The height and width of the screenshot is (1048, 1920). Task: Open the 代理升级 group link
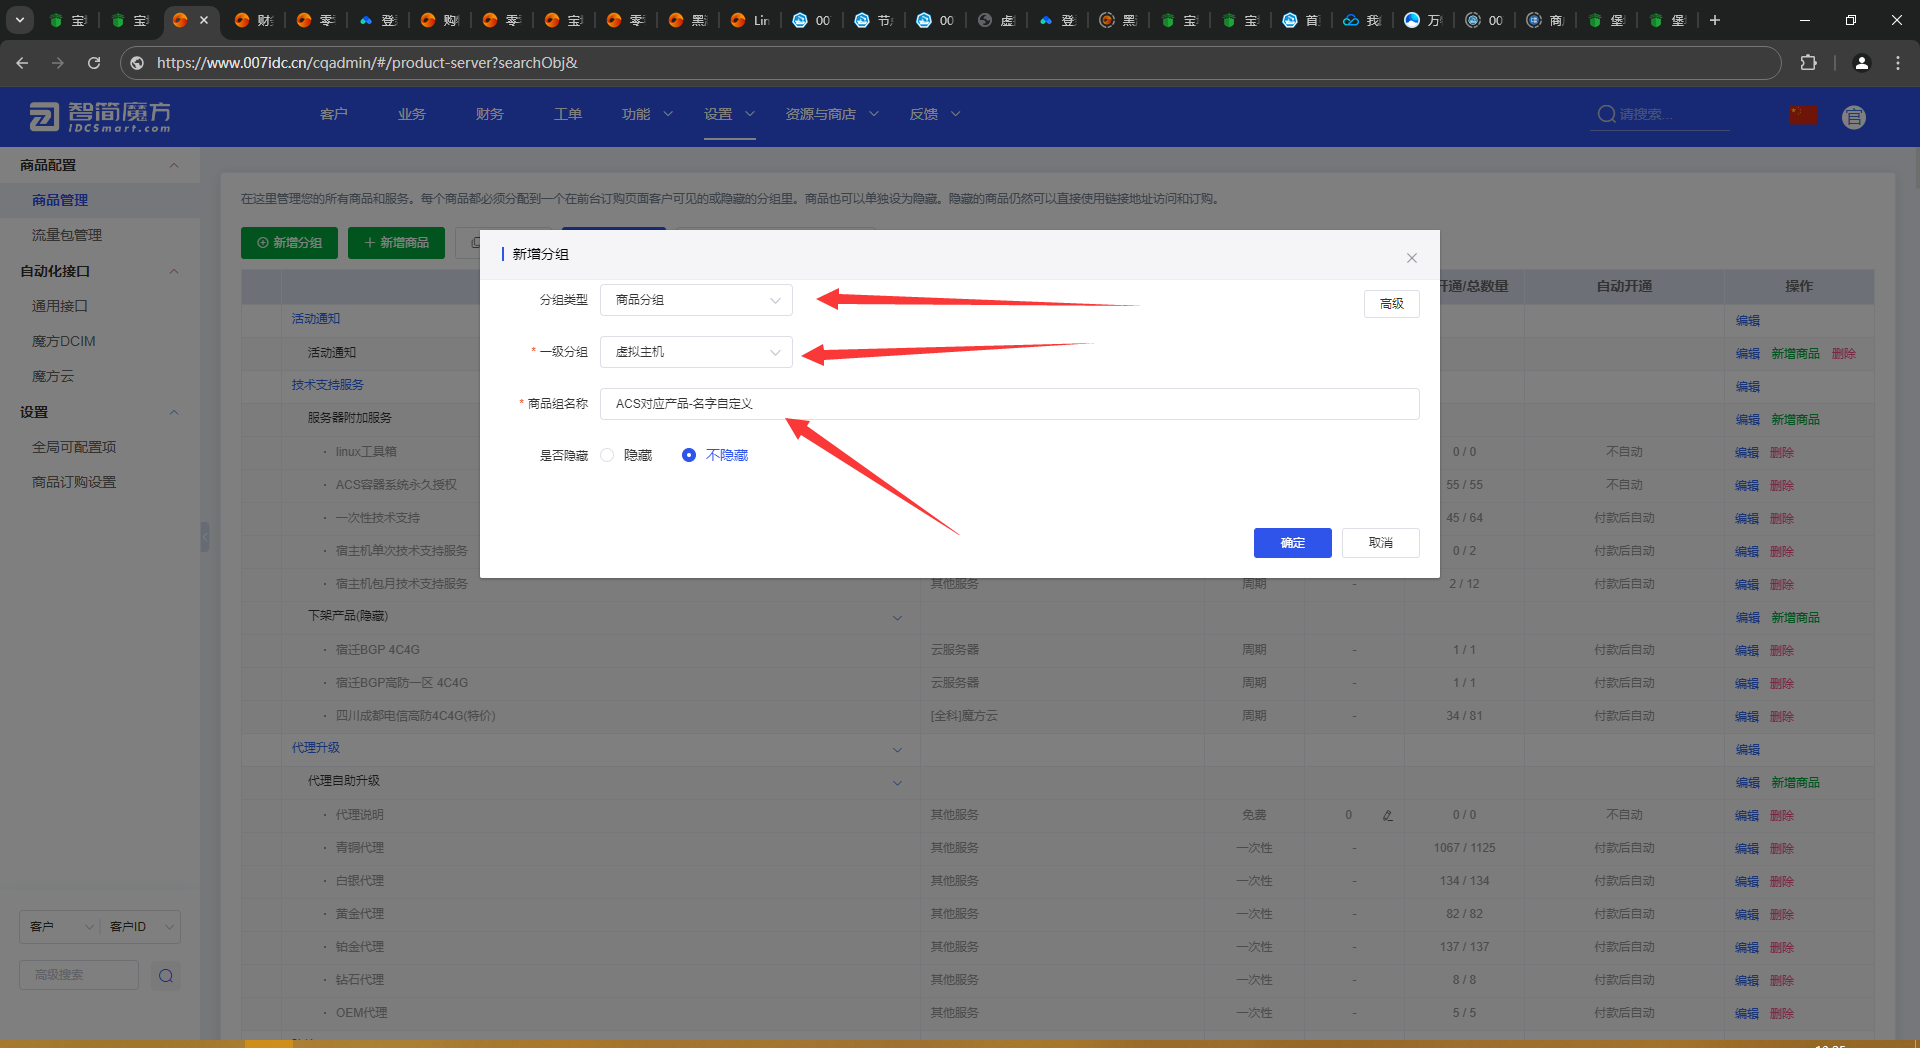(x=316, y=748)
